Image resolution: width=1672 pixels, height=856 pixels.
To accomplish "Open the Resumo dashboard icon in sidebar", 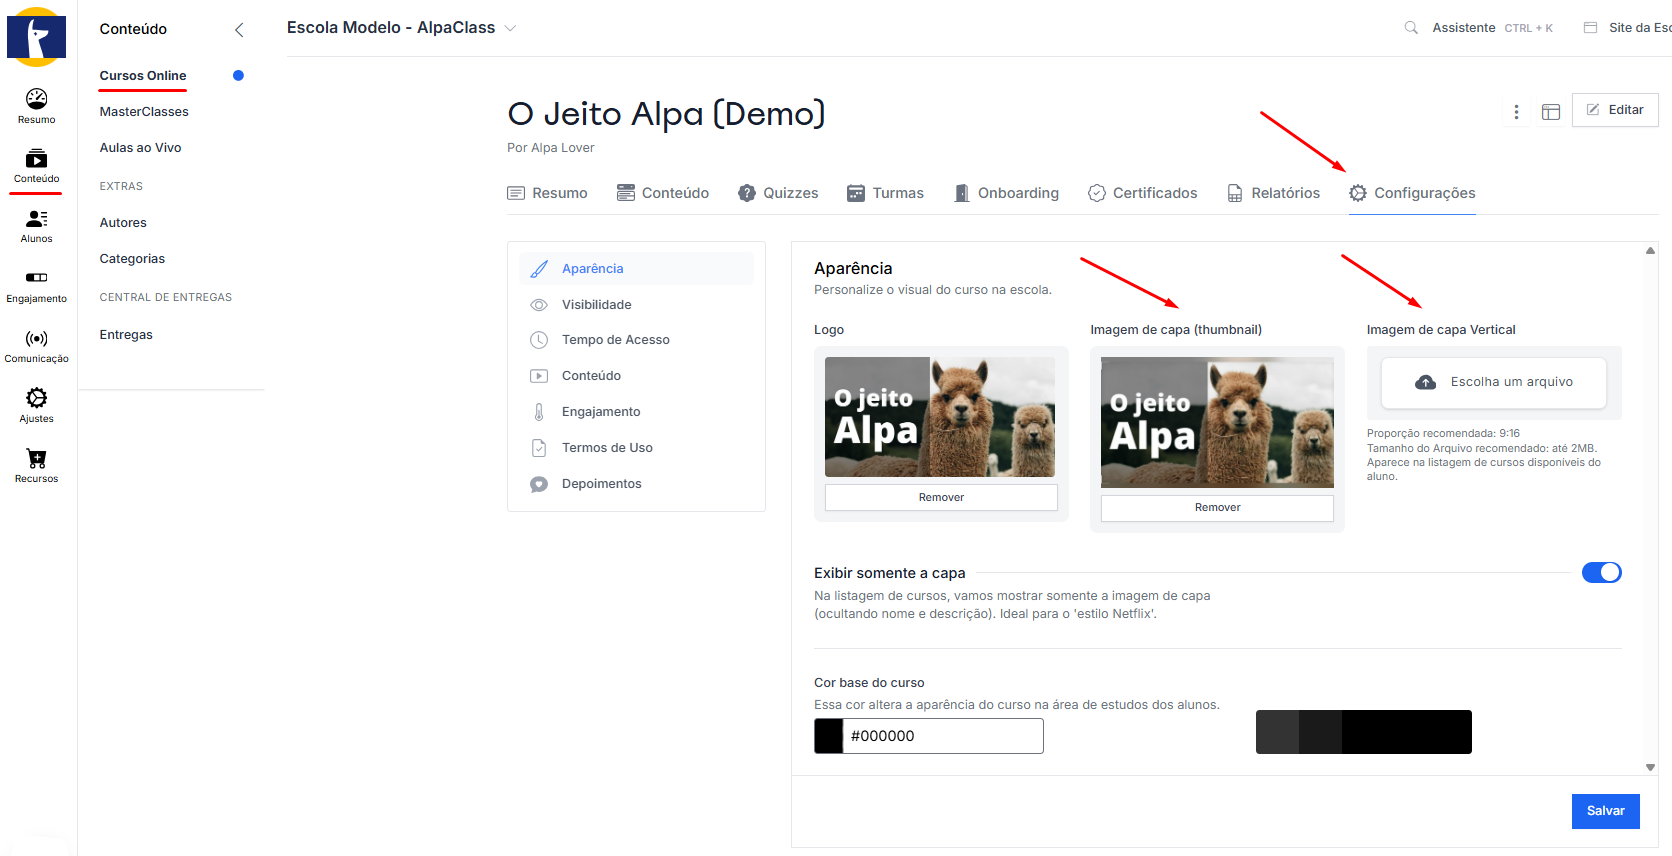I will 36,99.
